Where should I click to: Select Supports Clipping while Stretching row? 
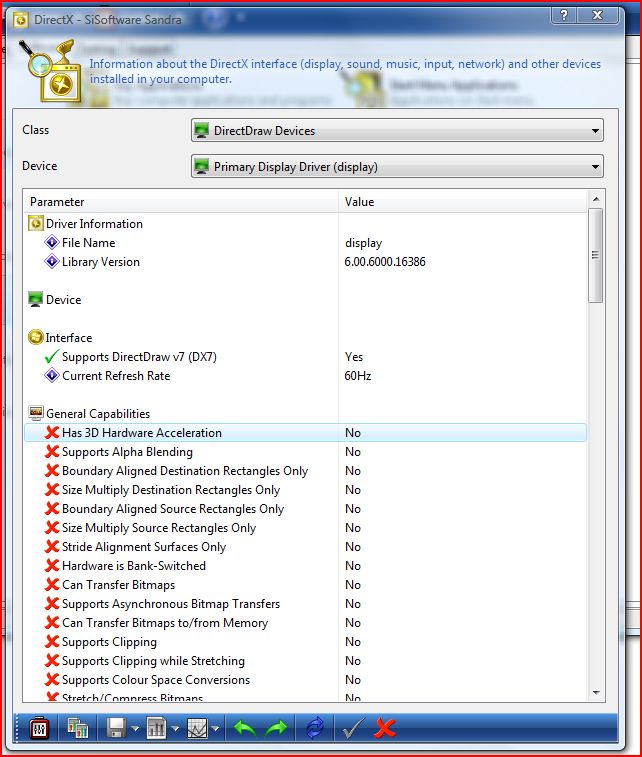pos(306,660)
